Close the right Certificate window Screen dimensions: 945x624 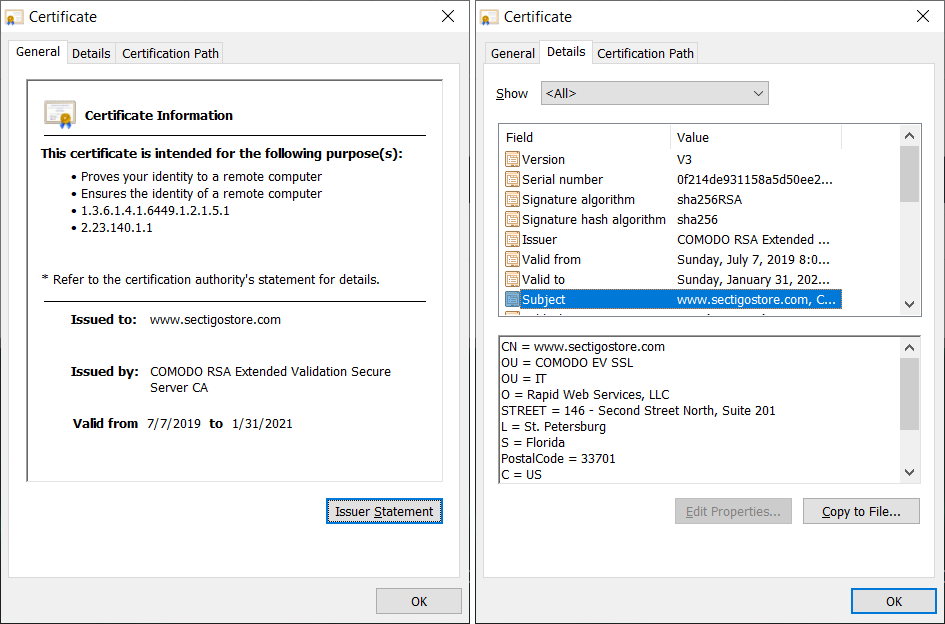click(923, 16)
